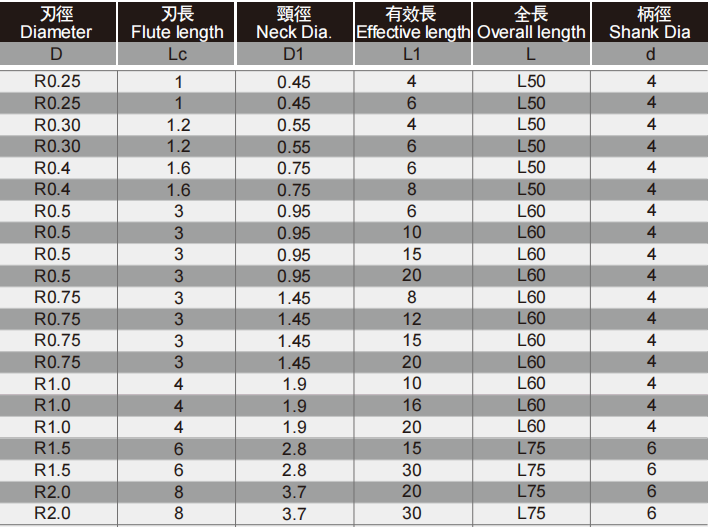
Task: Select the "L" overall length symbol cell
Action: click(531, 54)
